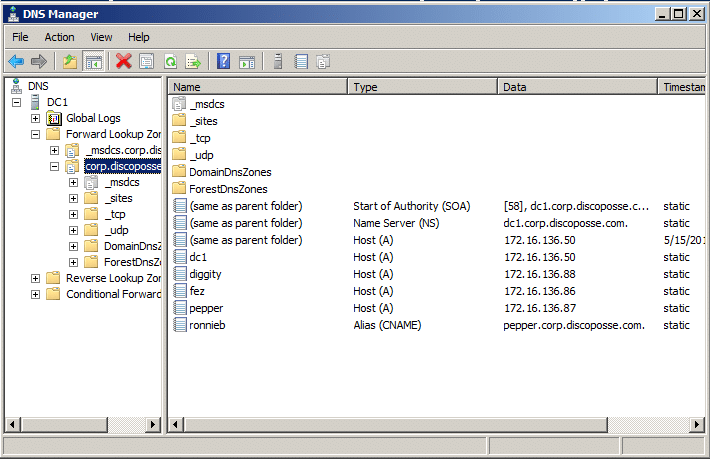Viewport: 710px width, 459px height.
Task: Click the New Server tower icon
Action: click(278, 62)
